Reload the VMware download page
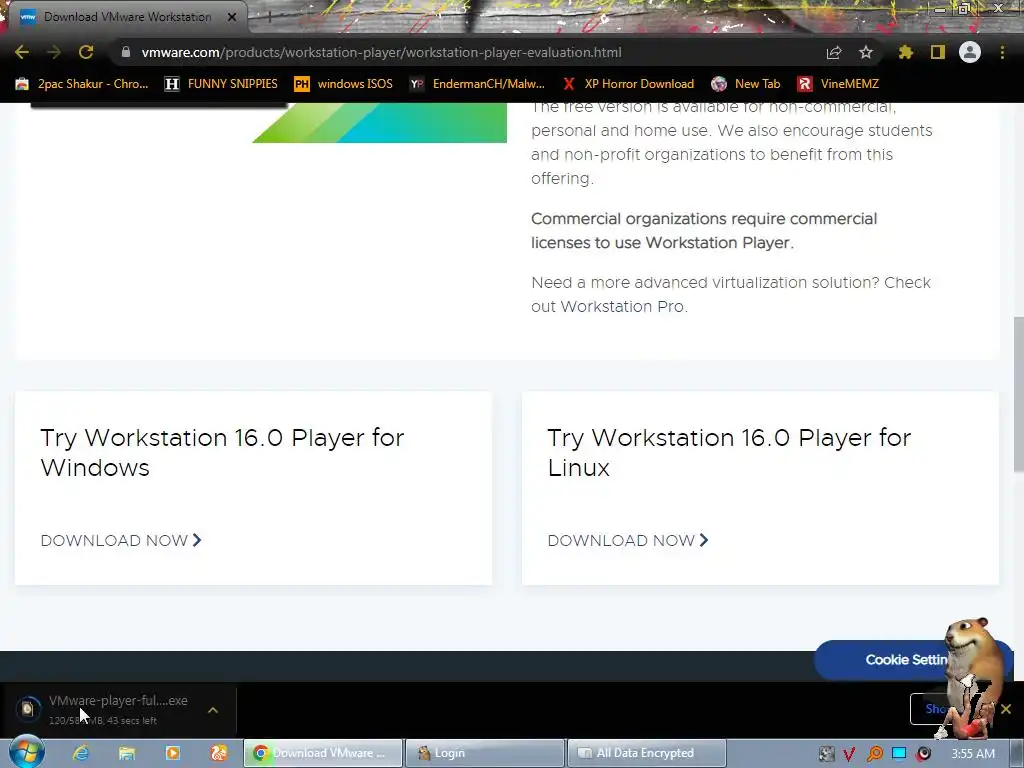 (86, 52)
